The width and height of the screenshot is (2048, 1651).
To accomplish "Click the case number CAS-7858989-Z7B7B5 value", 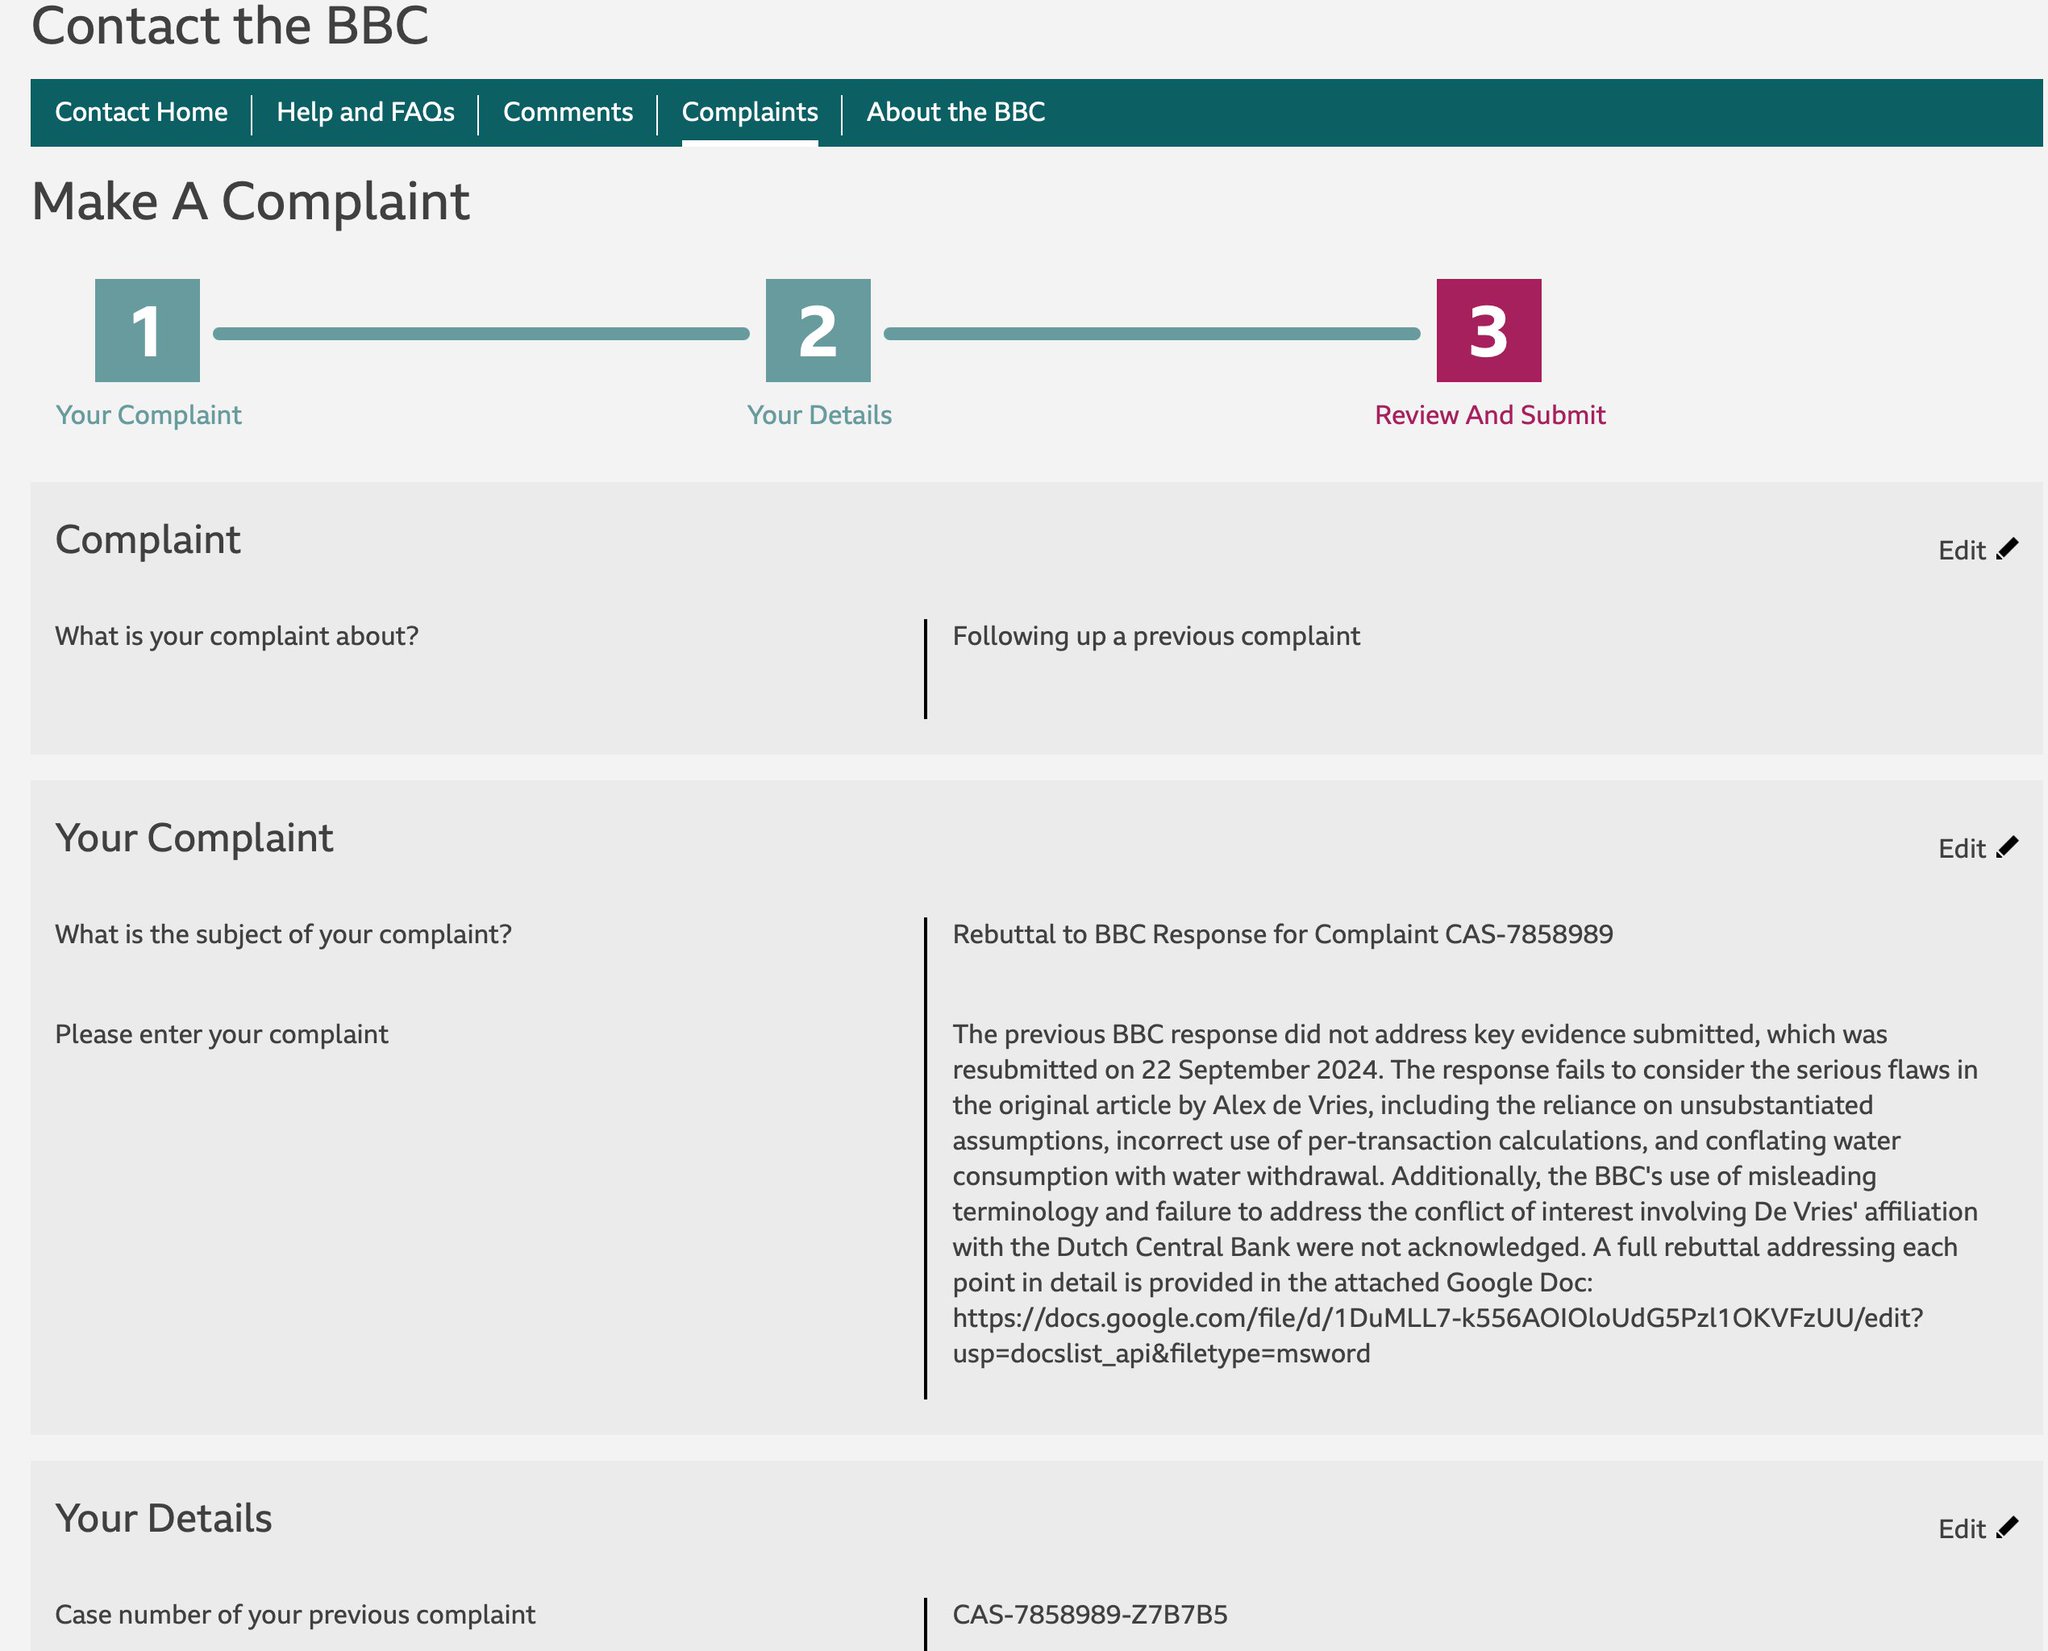I will (x=1089, y=1615).
